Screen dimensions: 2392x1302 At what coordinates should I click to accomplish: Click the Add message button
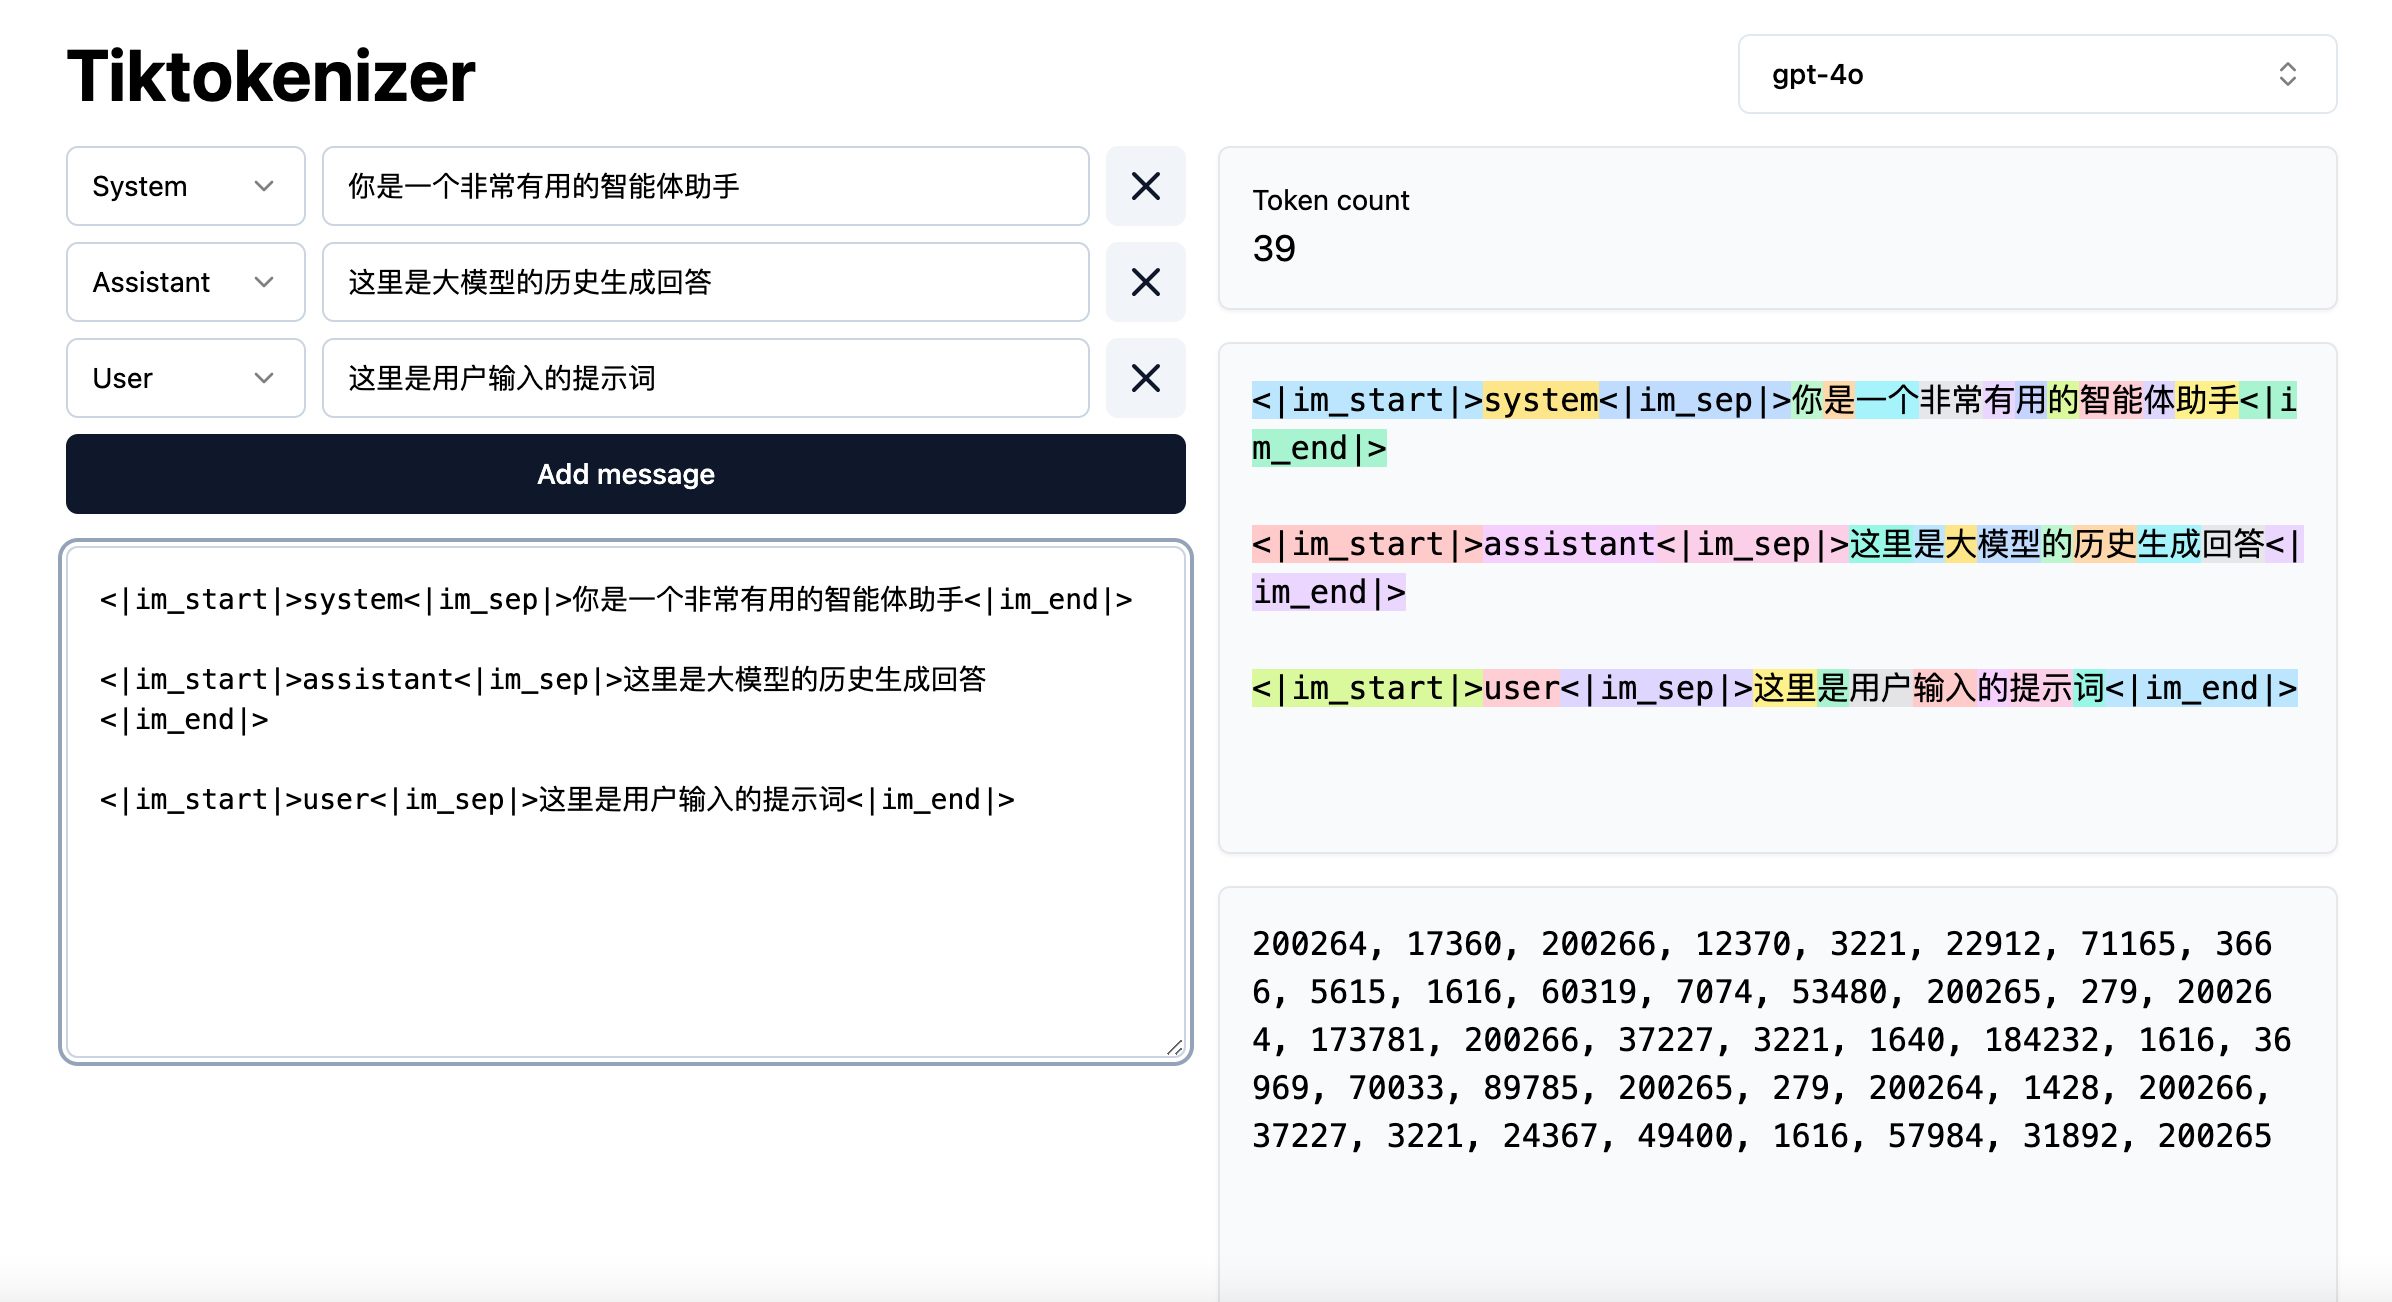point(625,474)
